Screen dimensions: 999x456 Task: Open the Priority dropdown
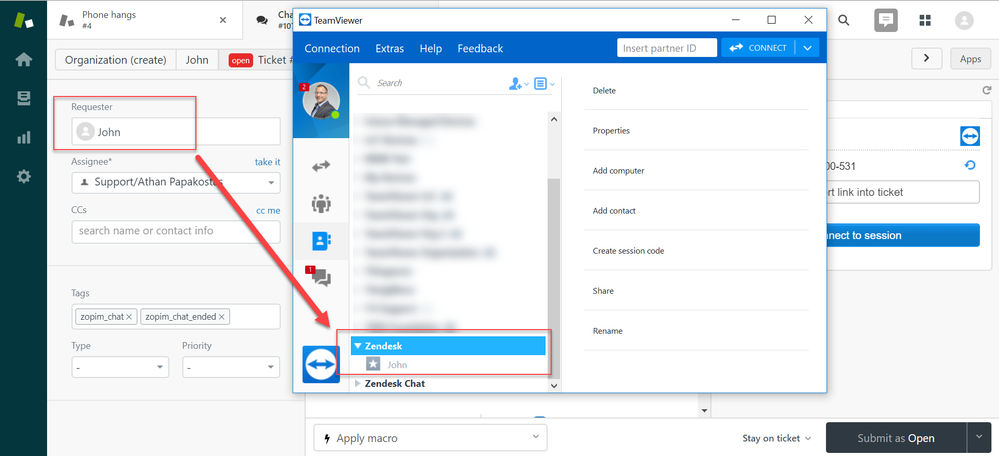[231, 367]
